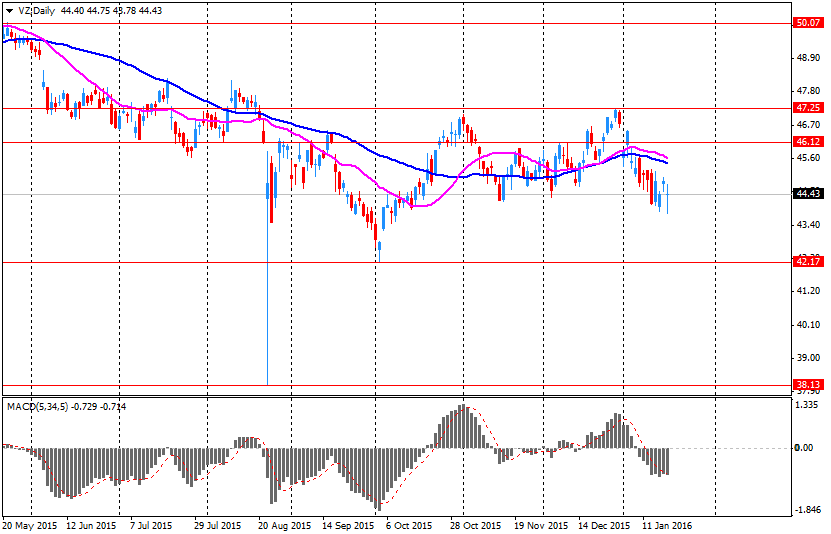
Task: Click the 1.335 MACD scale value
Action: tap(808, 406)
